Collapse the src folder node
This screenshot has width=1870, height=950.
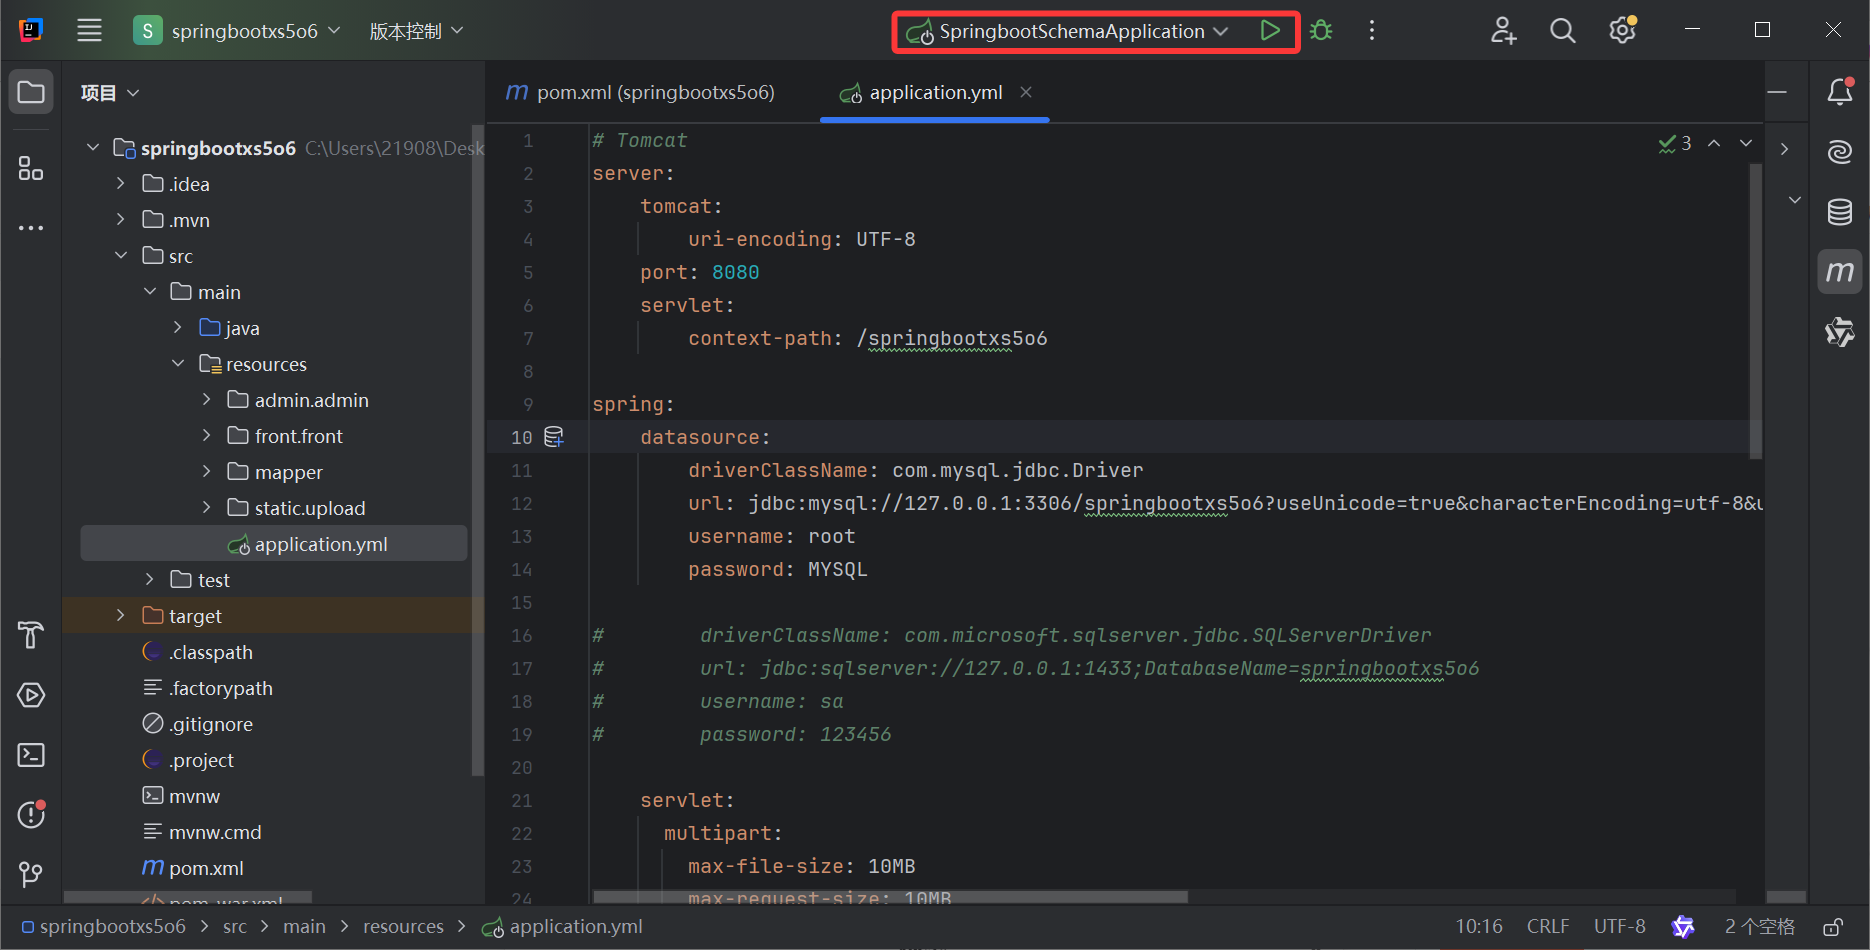pyautogui.click(x=121, y=255)
